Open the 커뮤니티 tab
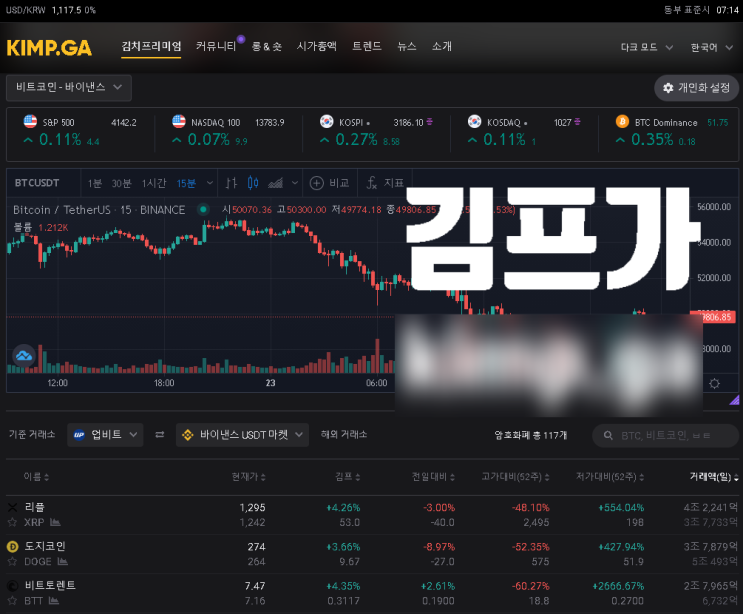The image size is (743, 614). [216, 46]
